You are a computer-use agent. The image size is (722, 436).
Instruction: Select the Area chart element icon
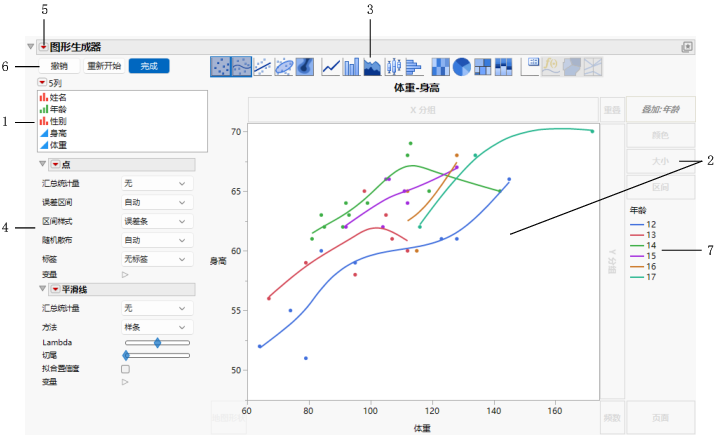[372, 67]
